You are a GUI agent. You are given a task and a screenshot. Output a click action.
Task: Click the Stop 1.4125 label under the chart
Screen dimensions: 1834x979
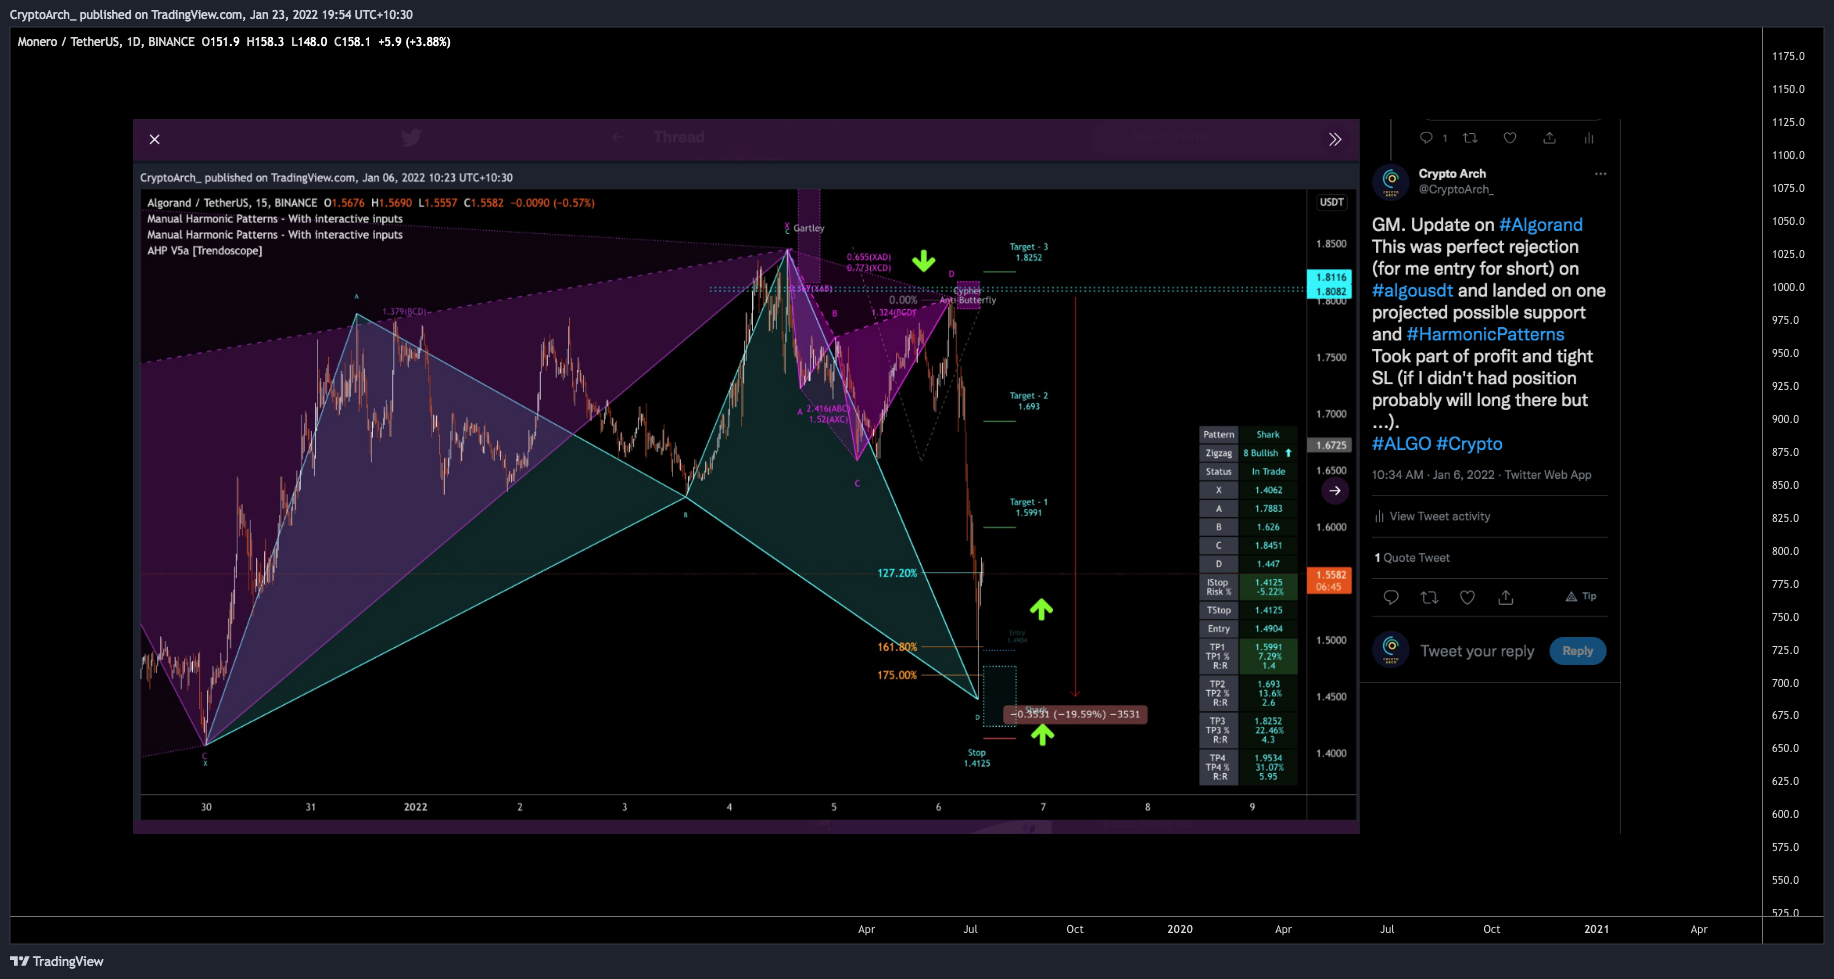click(977, 758)
